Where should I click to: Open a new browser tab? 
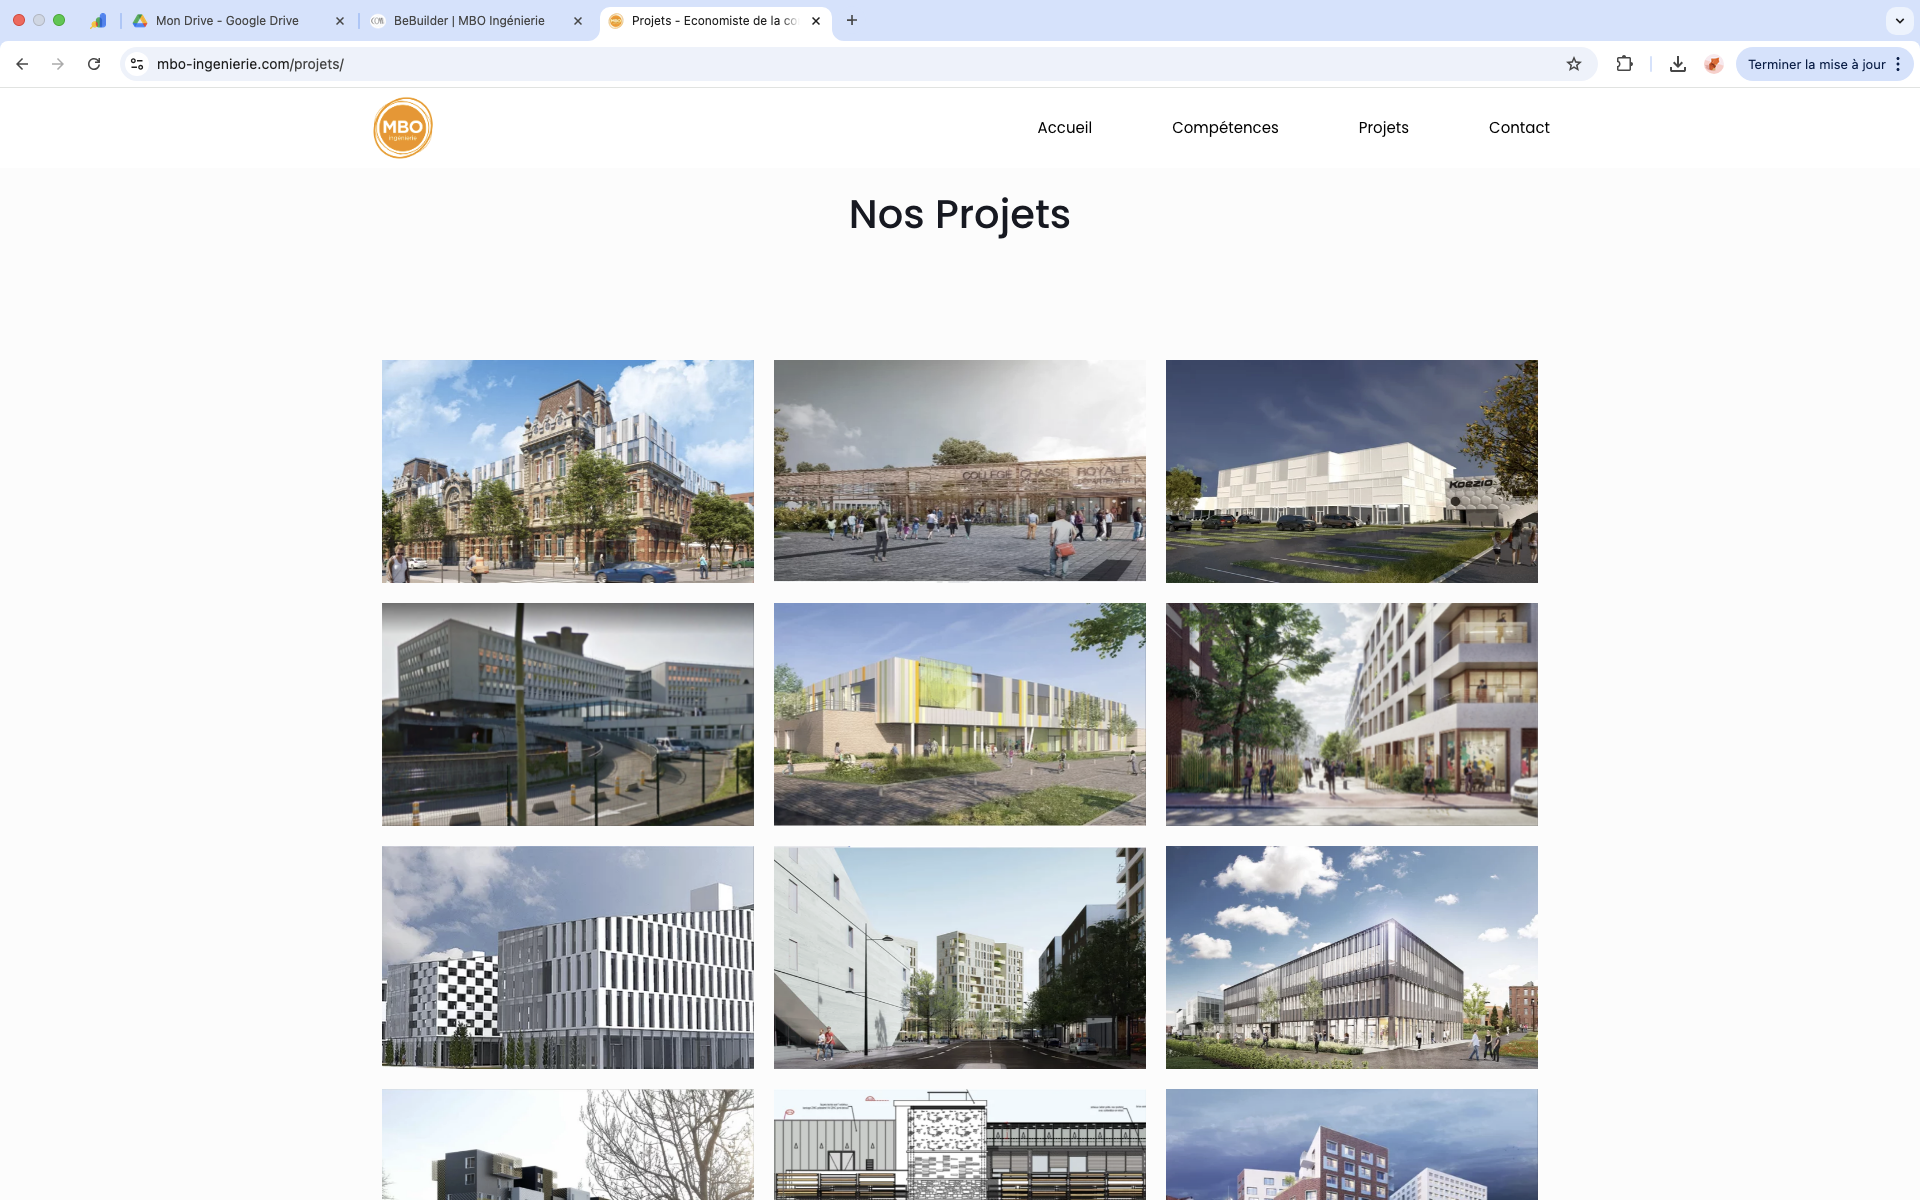[852, 20]
